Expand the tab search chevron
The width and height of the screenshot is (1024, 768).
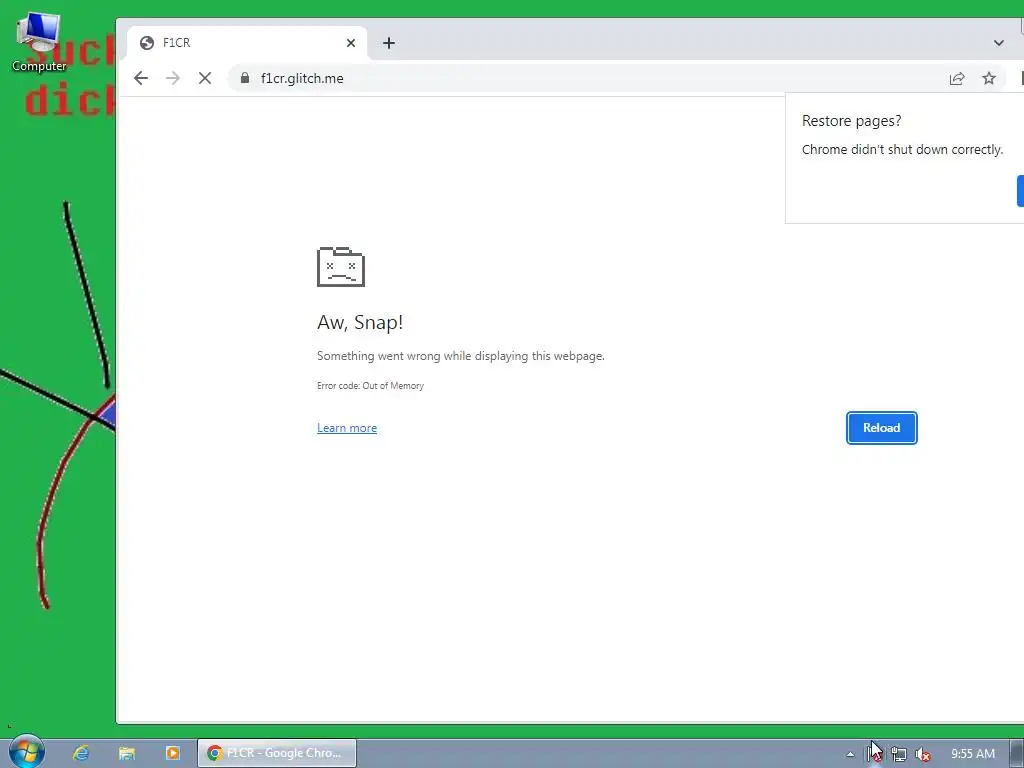click(x=999, y=43)
